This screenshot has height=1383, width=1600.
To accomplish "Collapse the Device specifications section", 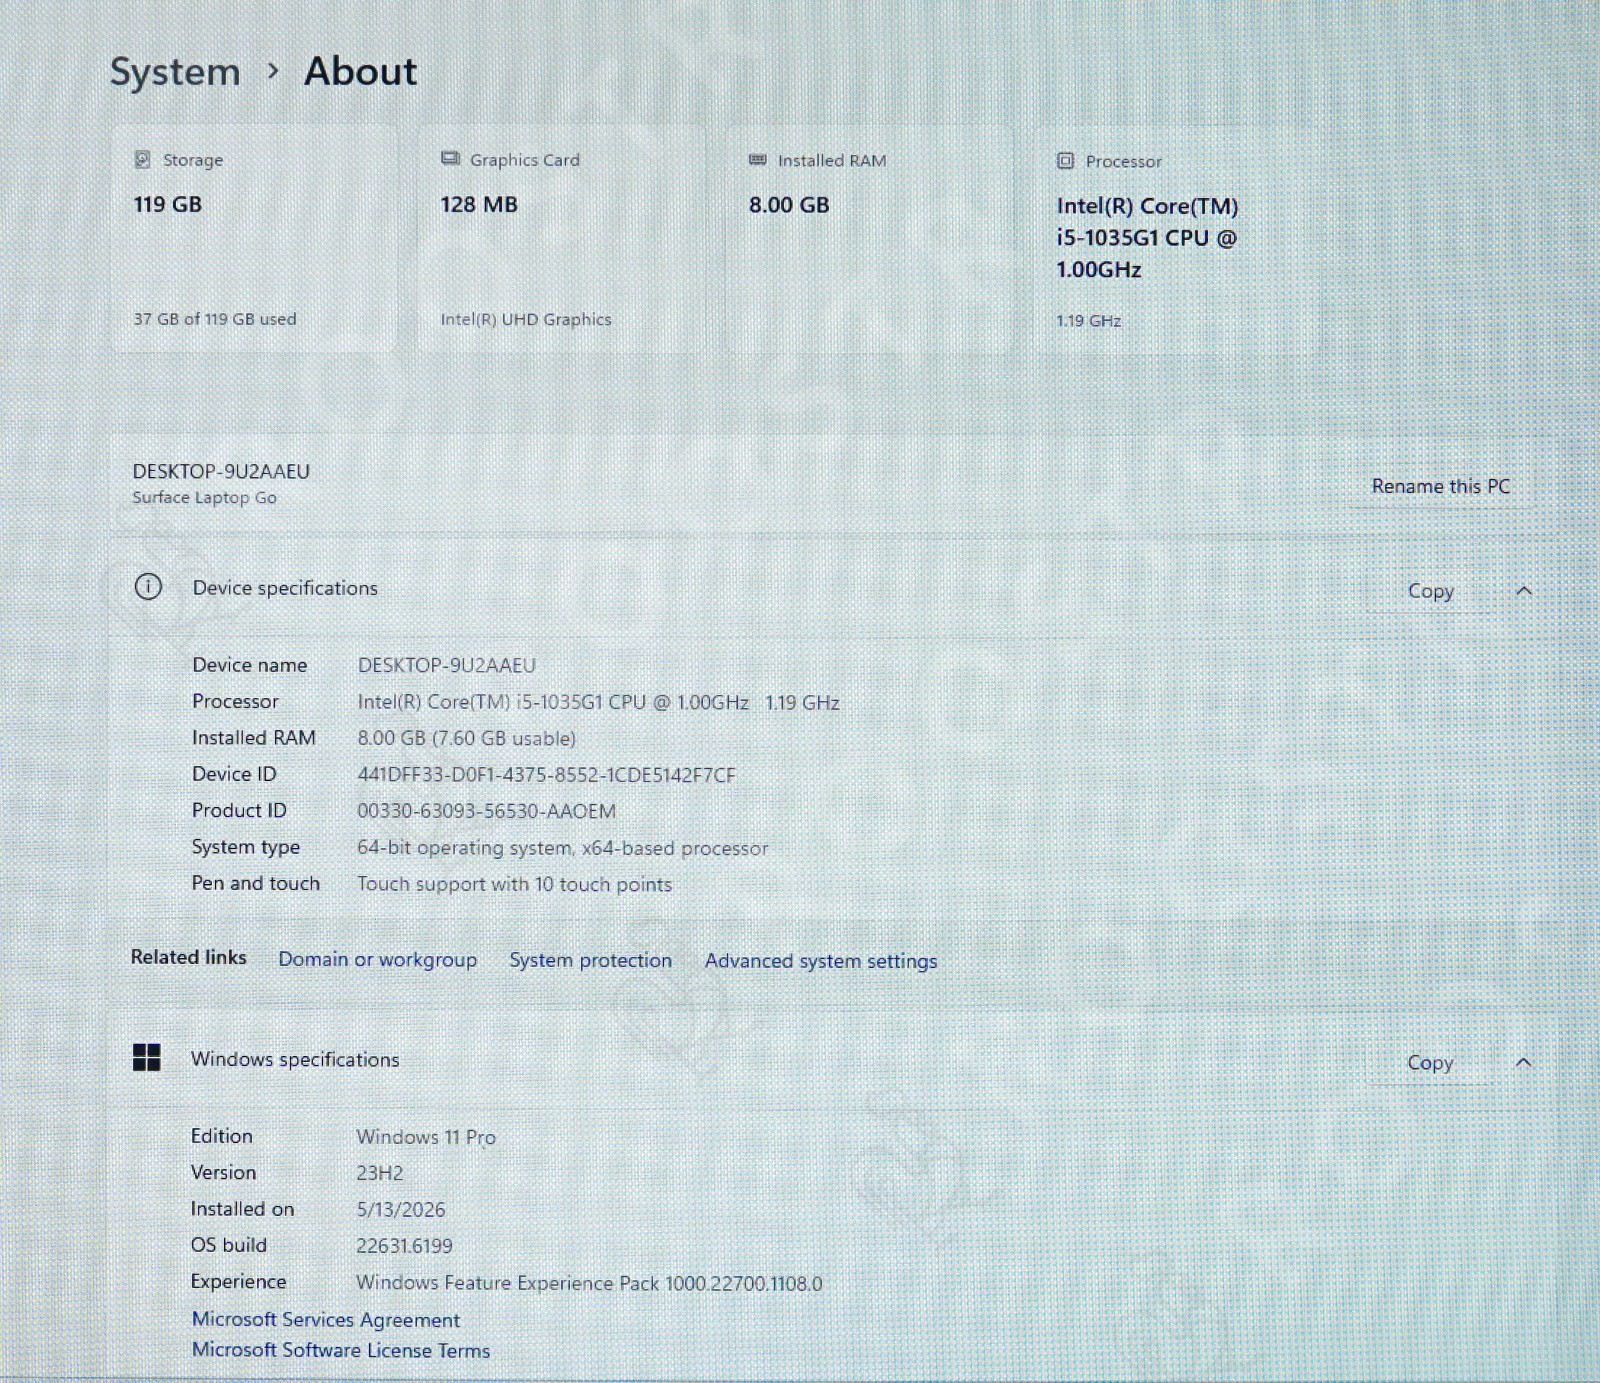I will 1523,591.
